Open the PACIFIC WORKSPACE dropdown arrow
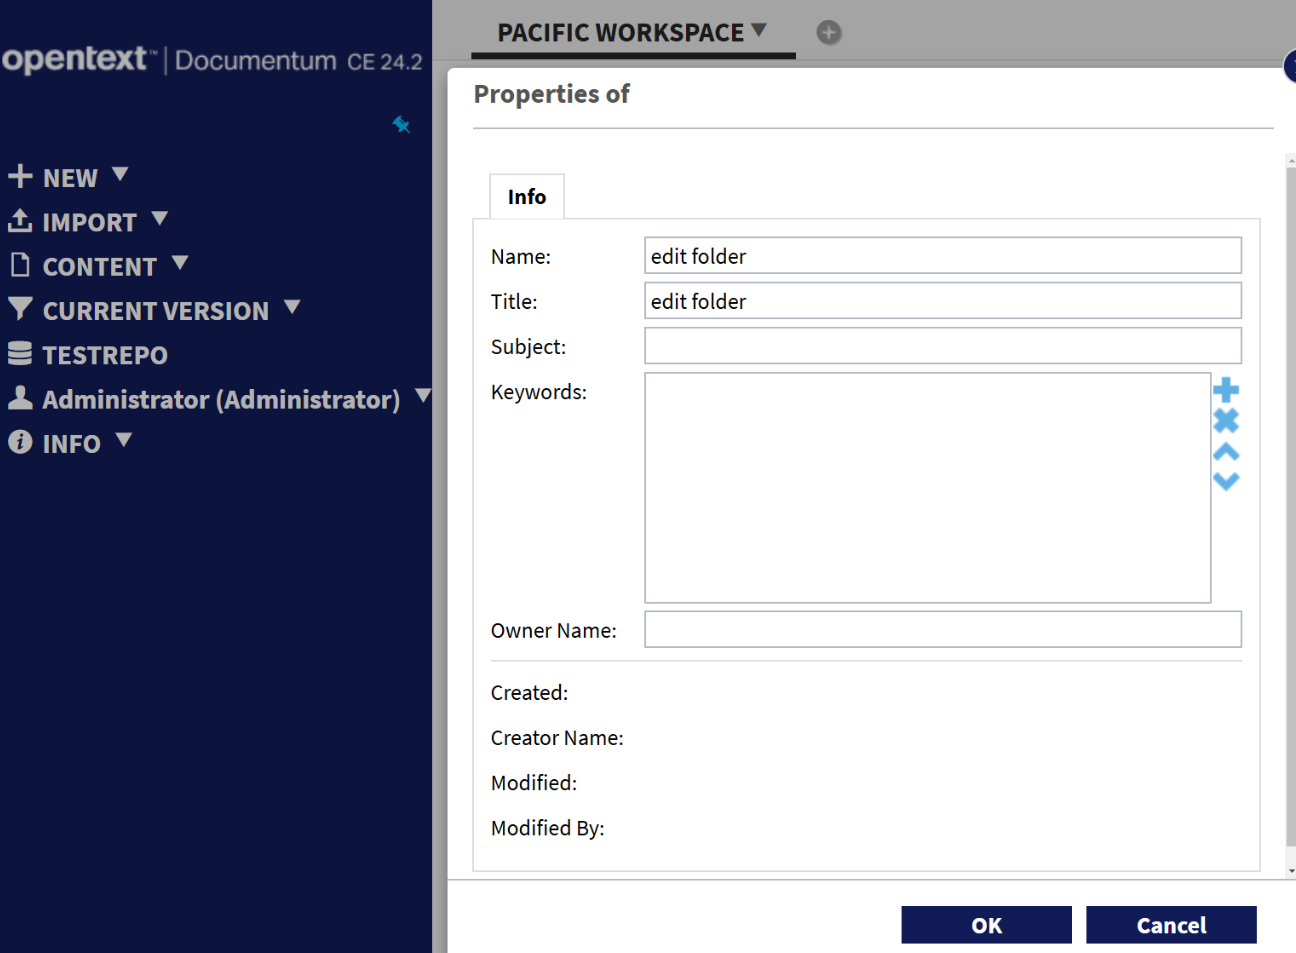The width and height of the screenshot is (1296, 953). (x=759, y=30)
